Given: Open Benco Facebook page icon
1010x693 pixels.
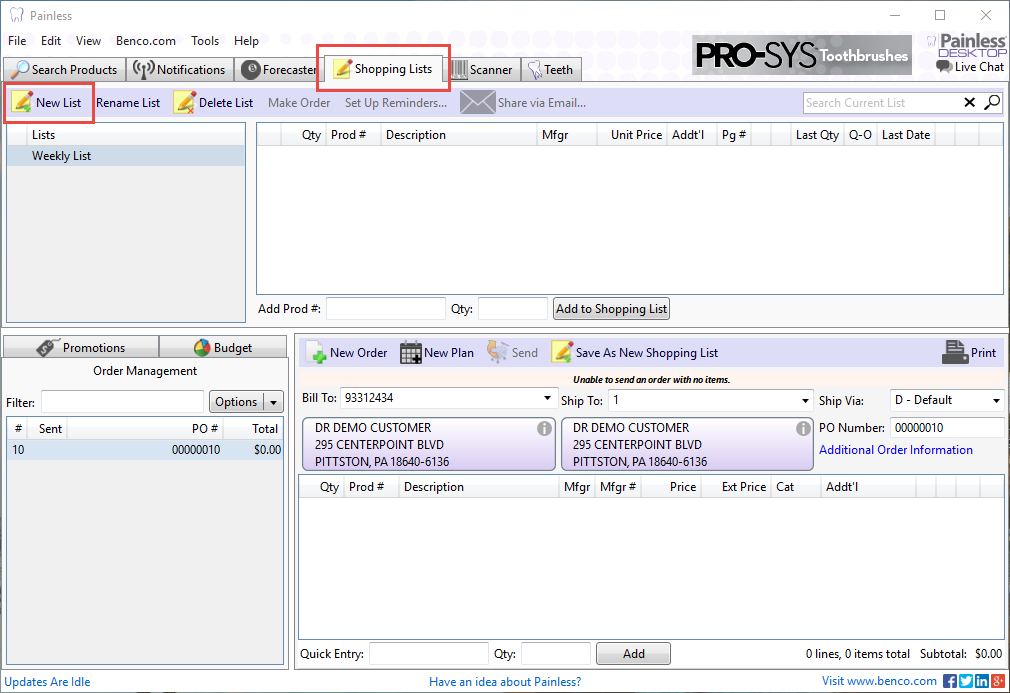Looking at the screenshot, I should coord(950,681).
